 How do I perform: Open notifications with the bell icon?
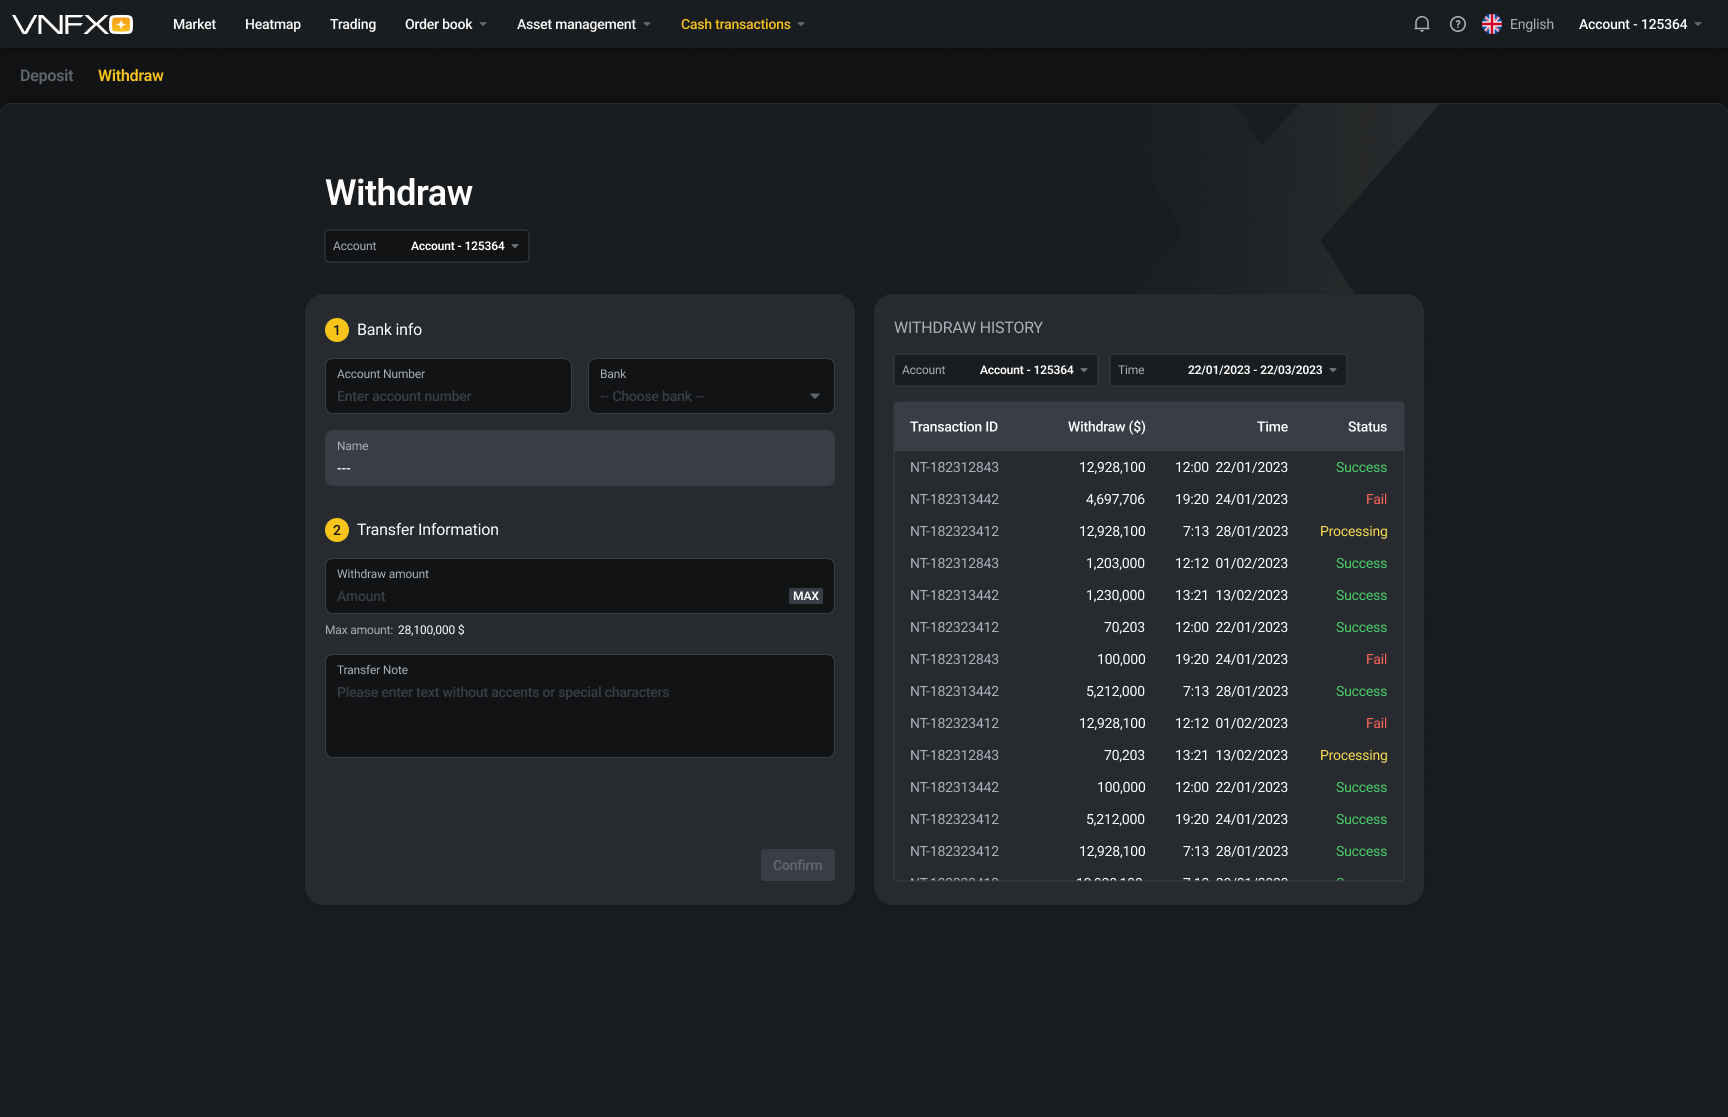click(1421, 23)
